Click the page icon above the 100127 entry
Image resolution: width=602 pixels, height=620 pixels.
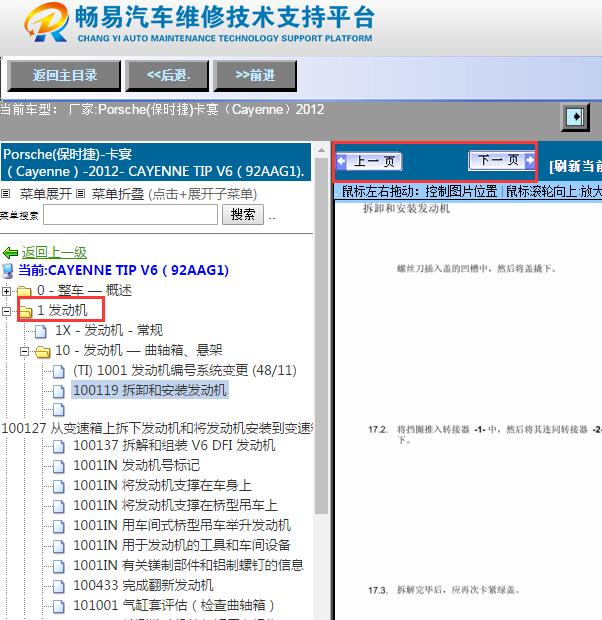tap(59, 410)
